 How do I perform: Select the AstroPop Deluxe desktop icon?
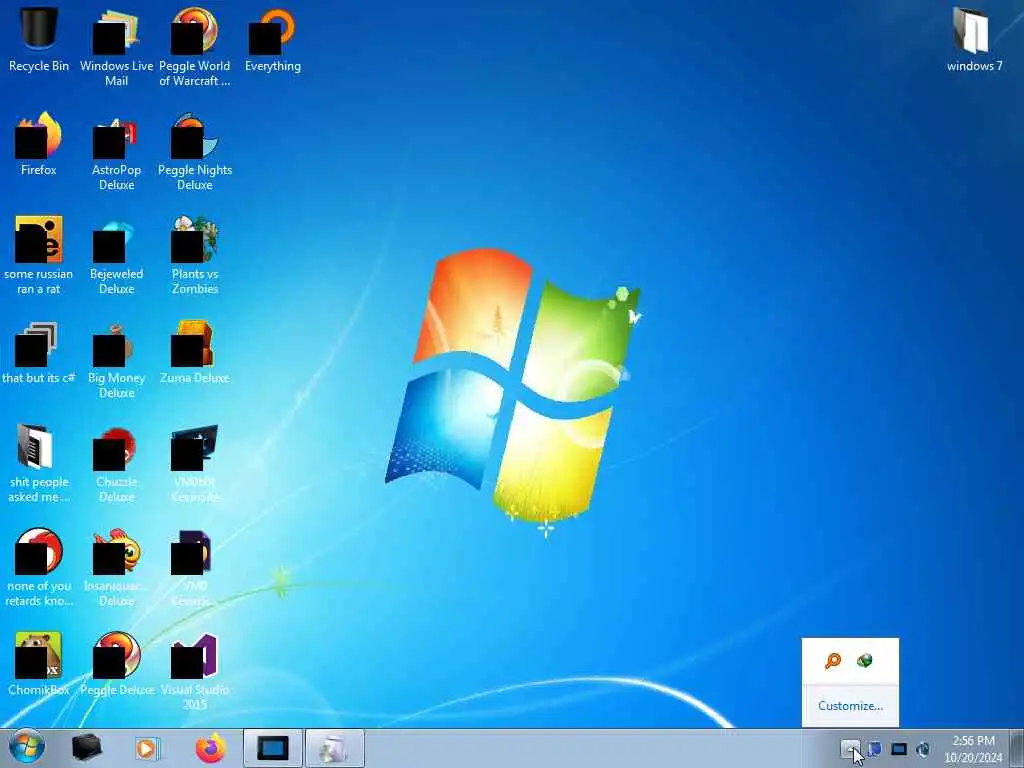pyautogui.click(x=116, y=151)
